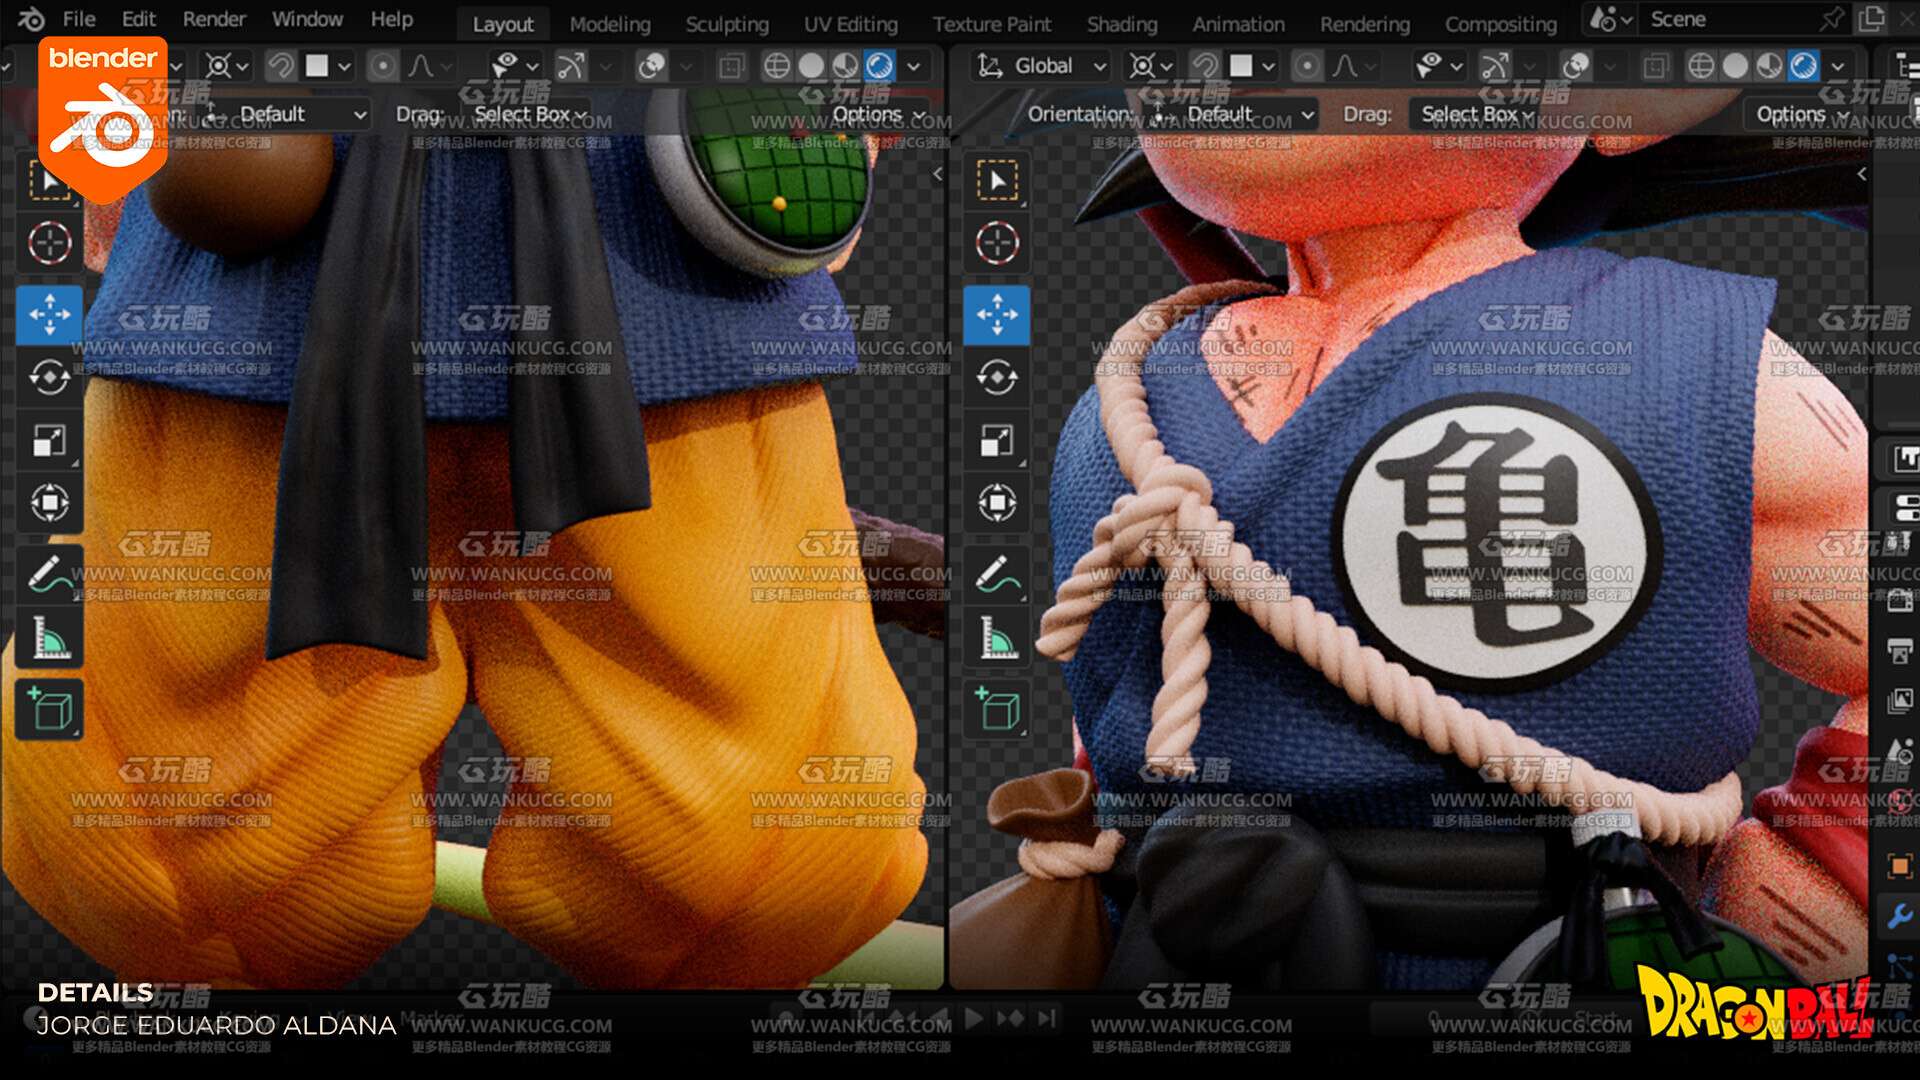
Task: Open Orientation Default dropdown in right viewport
Action: (1232, 114)
